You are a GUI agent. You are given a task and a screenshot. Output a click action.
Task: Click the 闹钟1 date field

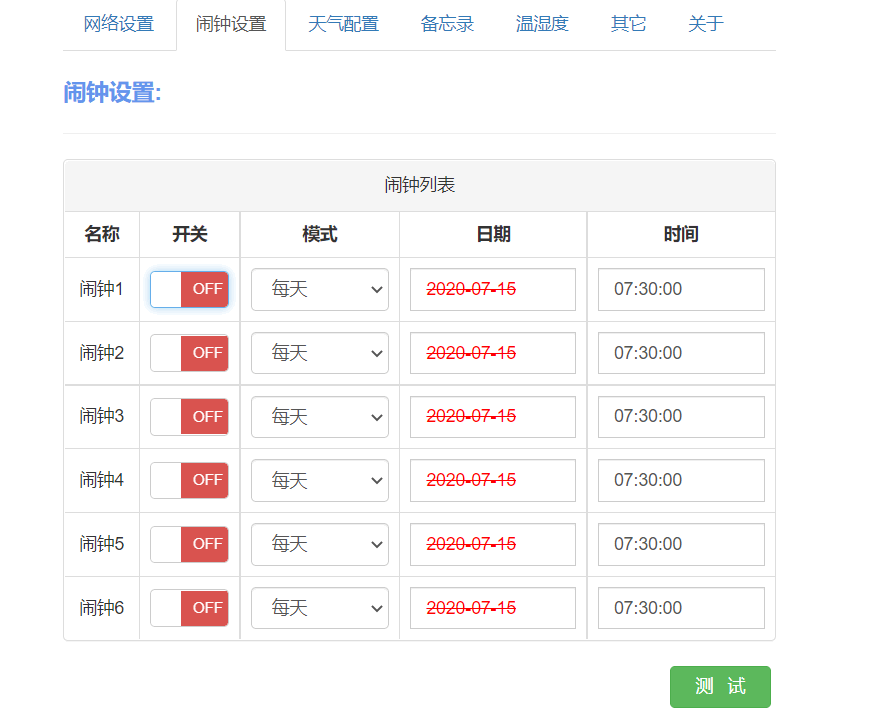pyautogui.click(x=493, y=289)
